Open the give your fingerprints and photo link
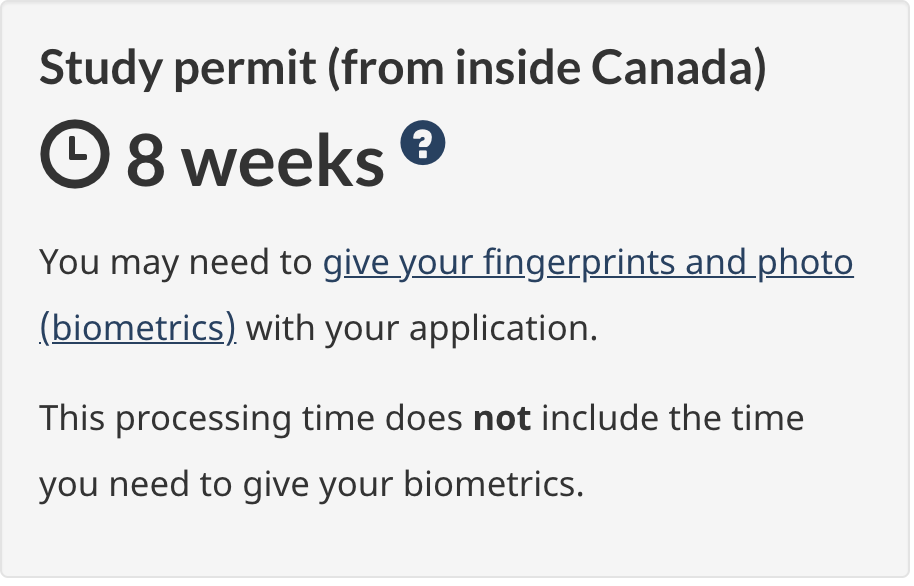The width and height of the screenshot is (914, 586). coord(587,263)
